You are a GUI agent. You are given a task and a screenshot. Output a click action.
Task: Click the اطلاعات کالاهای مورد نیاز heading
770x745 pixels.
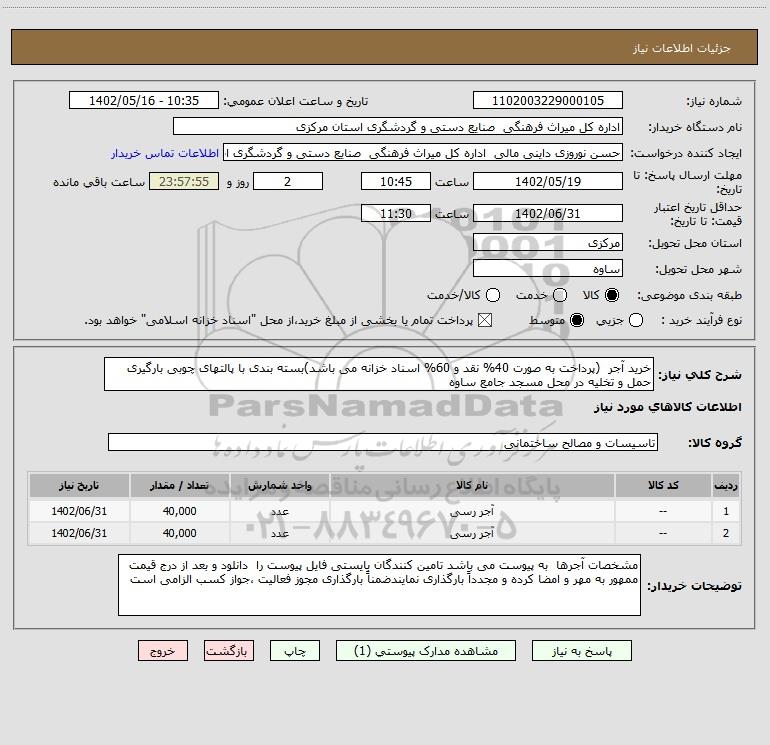668,407
